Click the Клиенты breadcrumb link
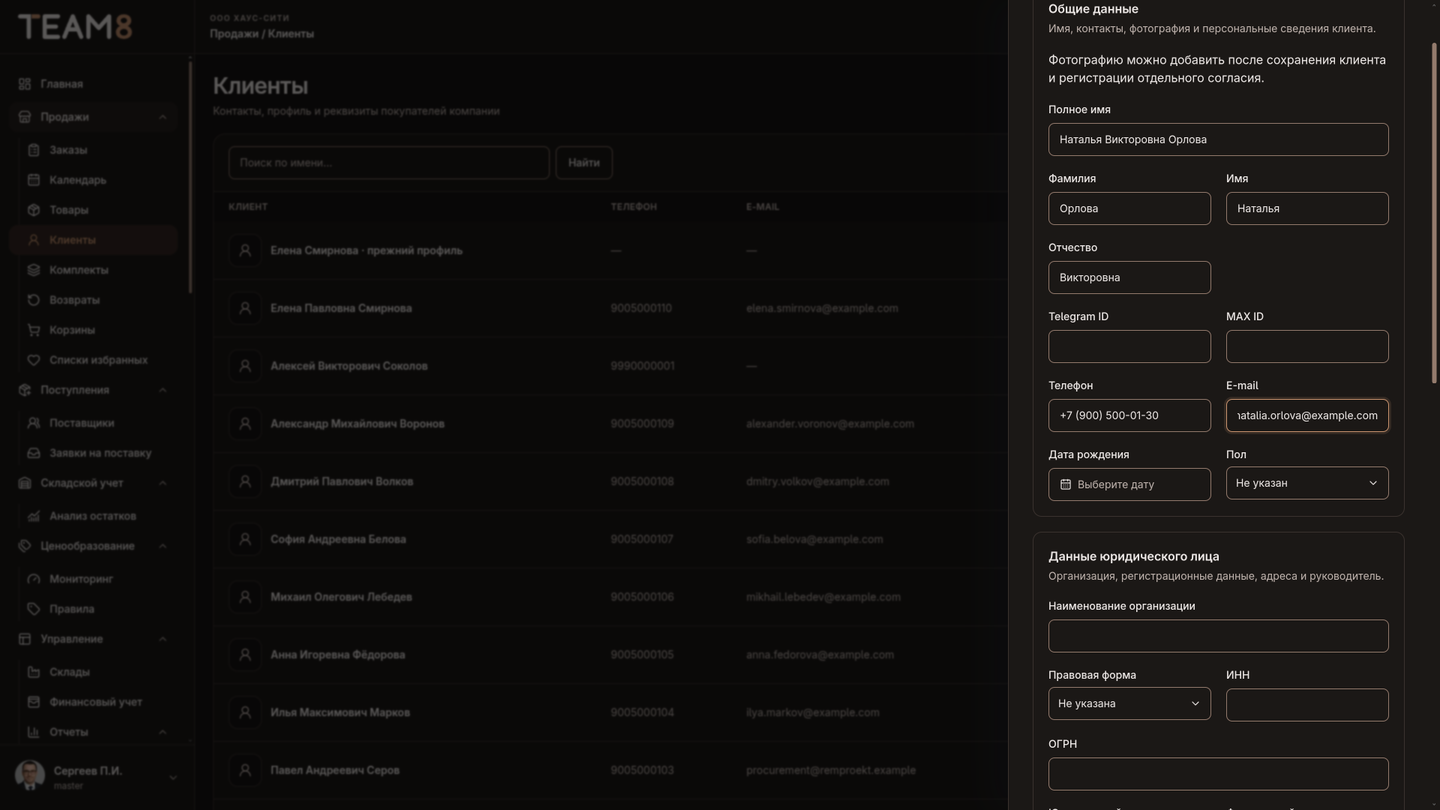1440x810 pixels. pyautogui.click(x=291, y=34)
